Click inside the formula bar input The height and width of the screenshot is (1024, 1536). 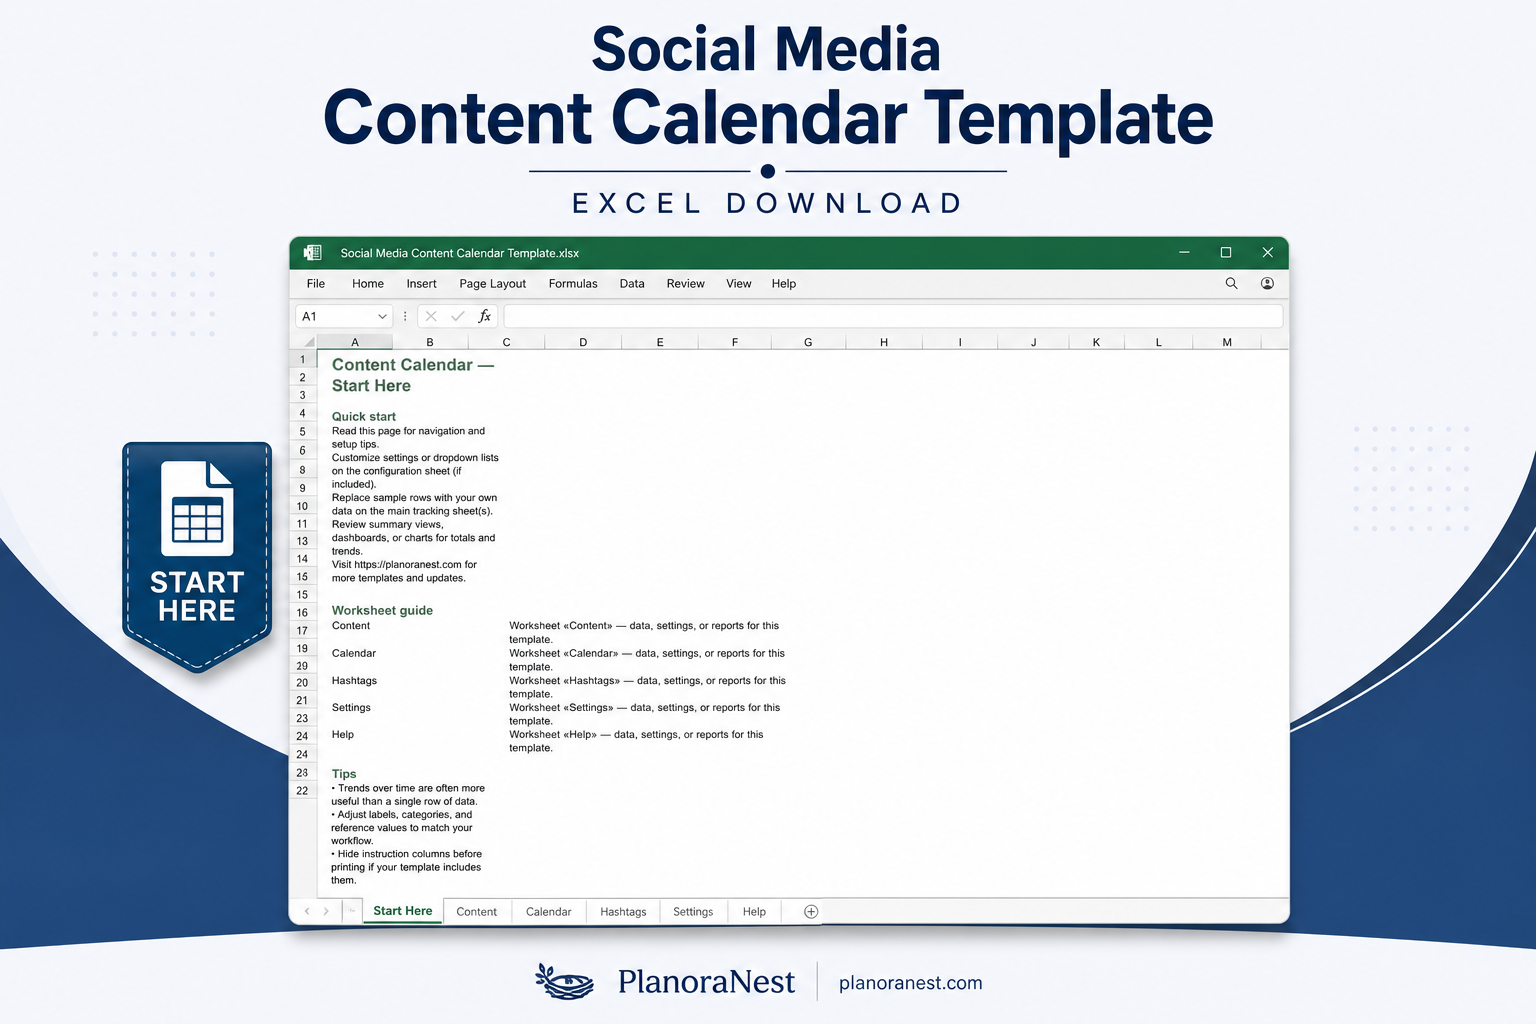pyautogui.click(x=893, y=316)
